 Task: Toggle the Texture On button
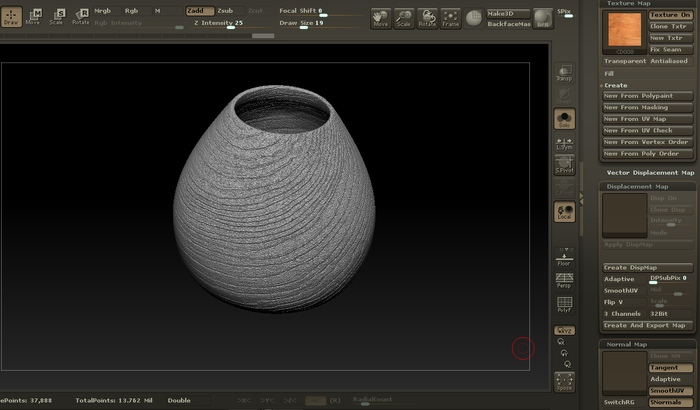(x=671, y=15)
